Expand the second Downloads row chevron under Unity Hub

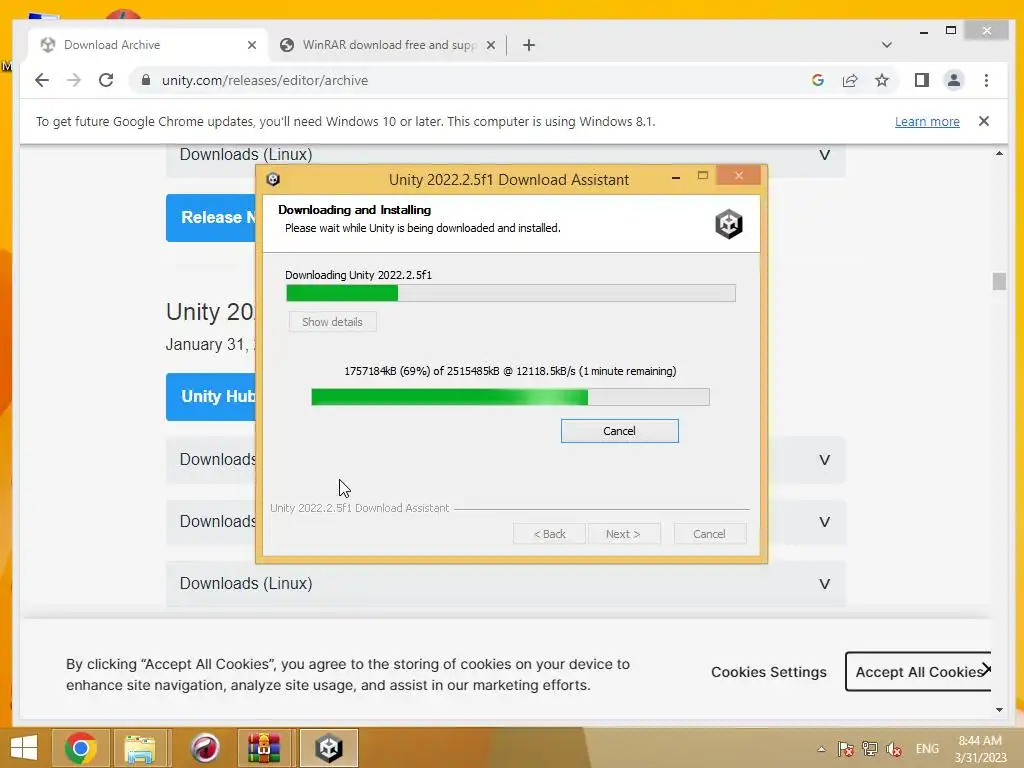click(825, 522)
